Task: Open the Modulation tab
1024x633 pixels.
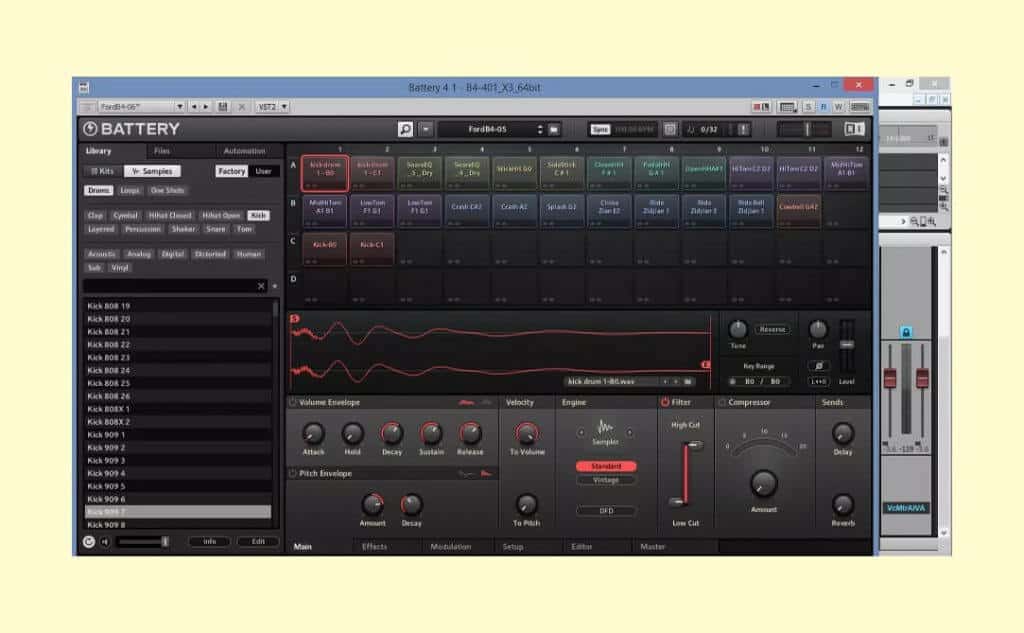Action: tap(451, 547)
